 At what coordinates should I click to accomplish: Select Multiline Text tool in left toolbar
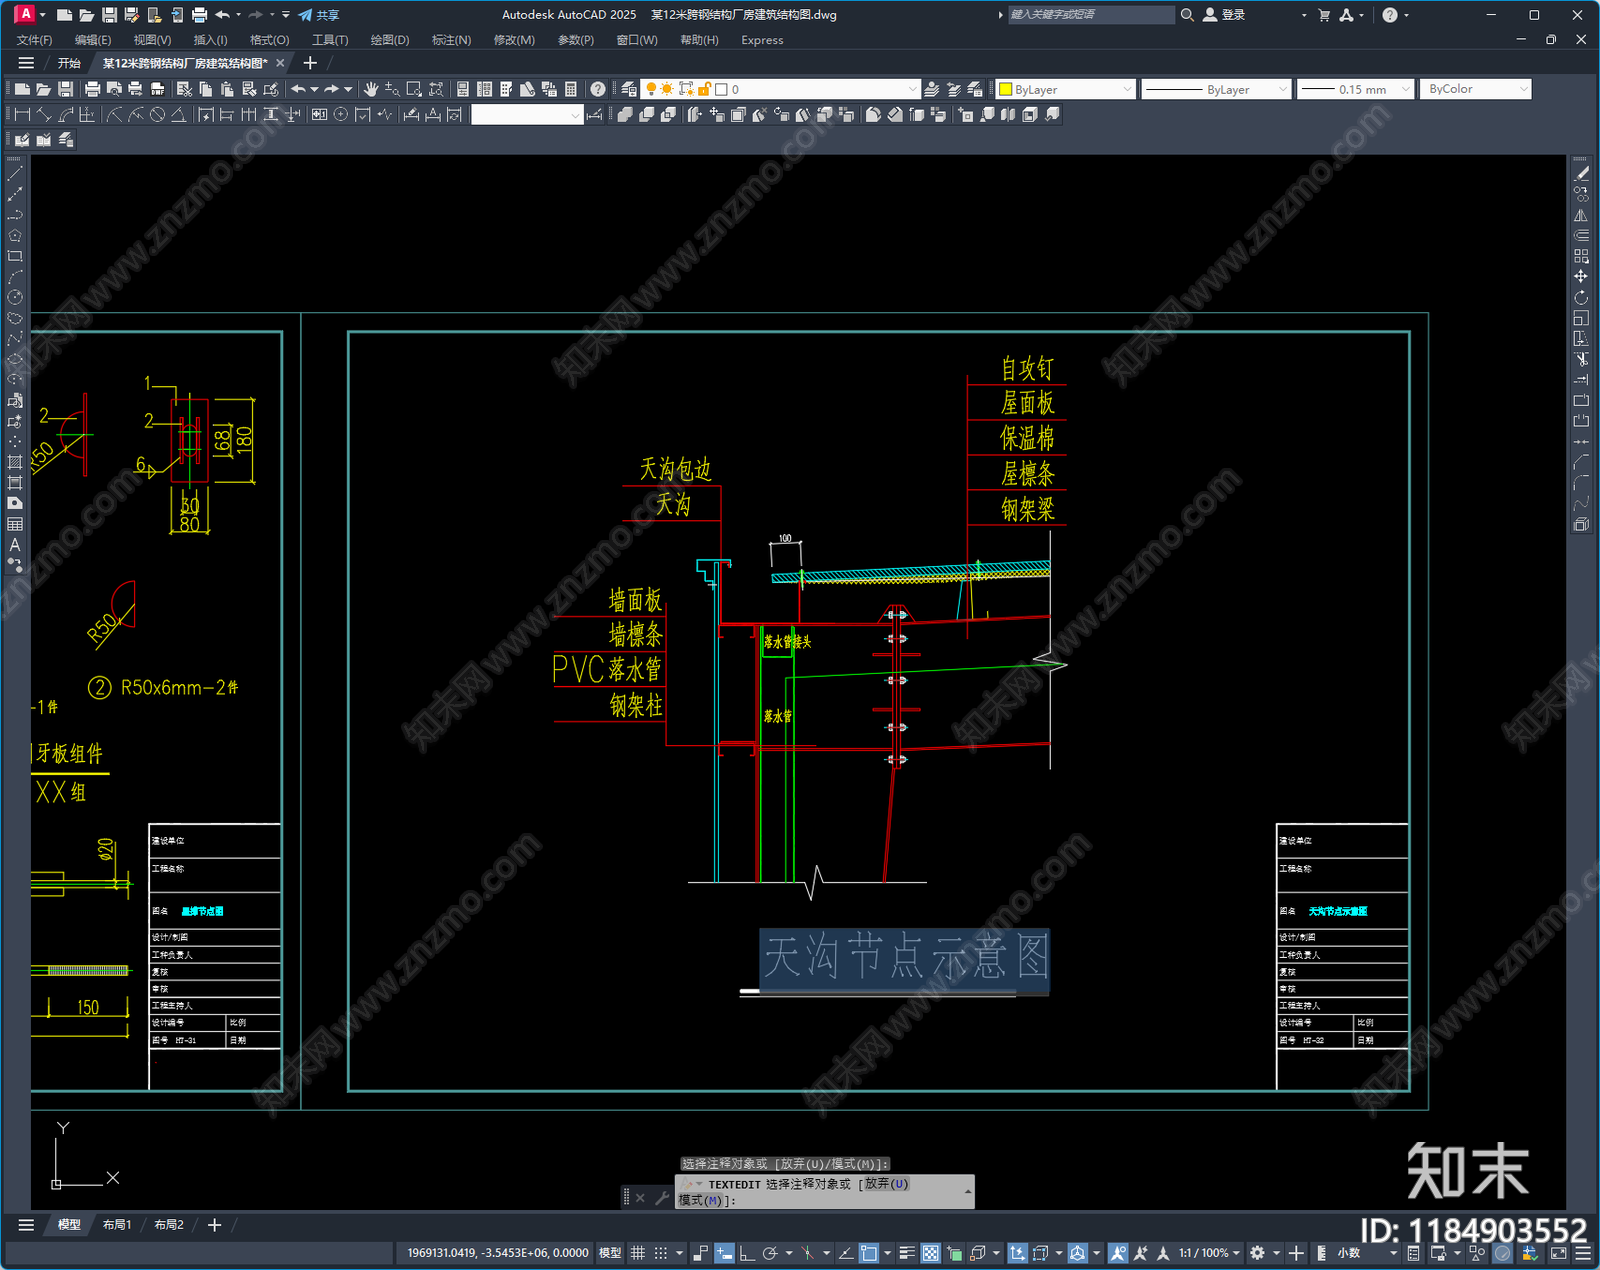(15, 545)
